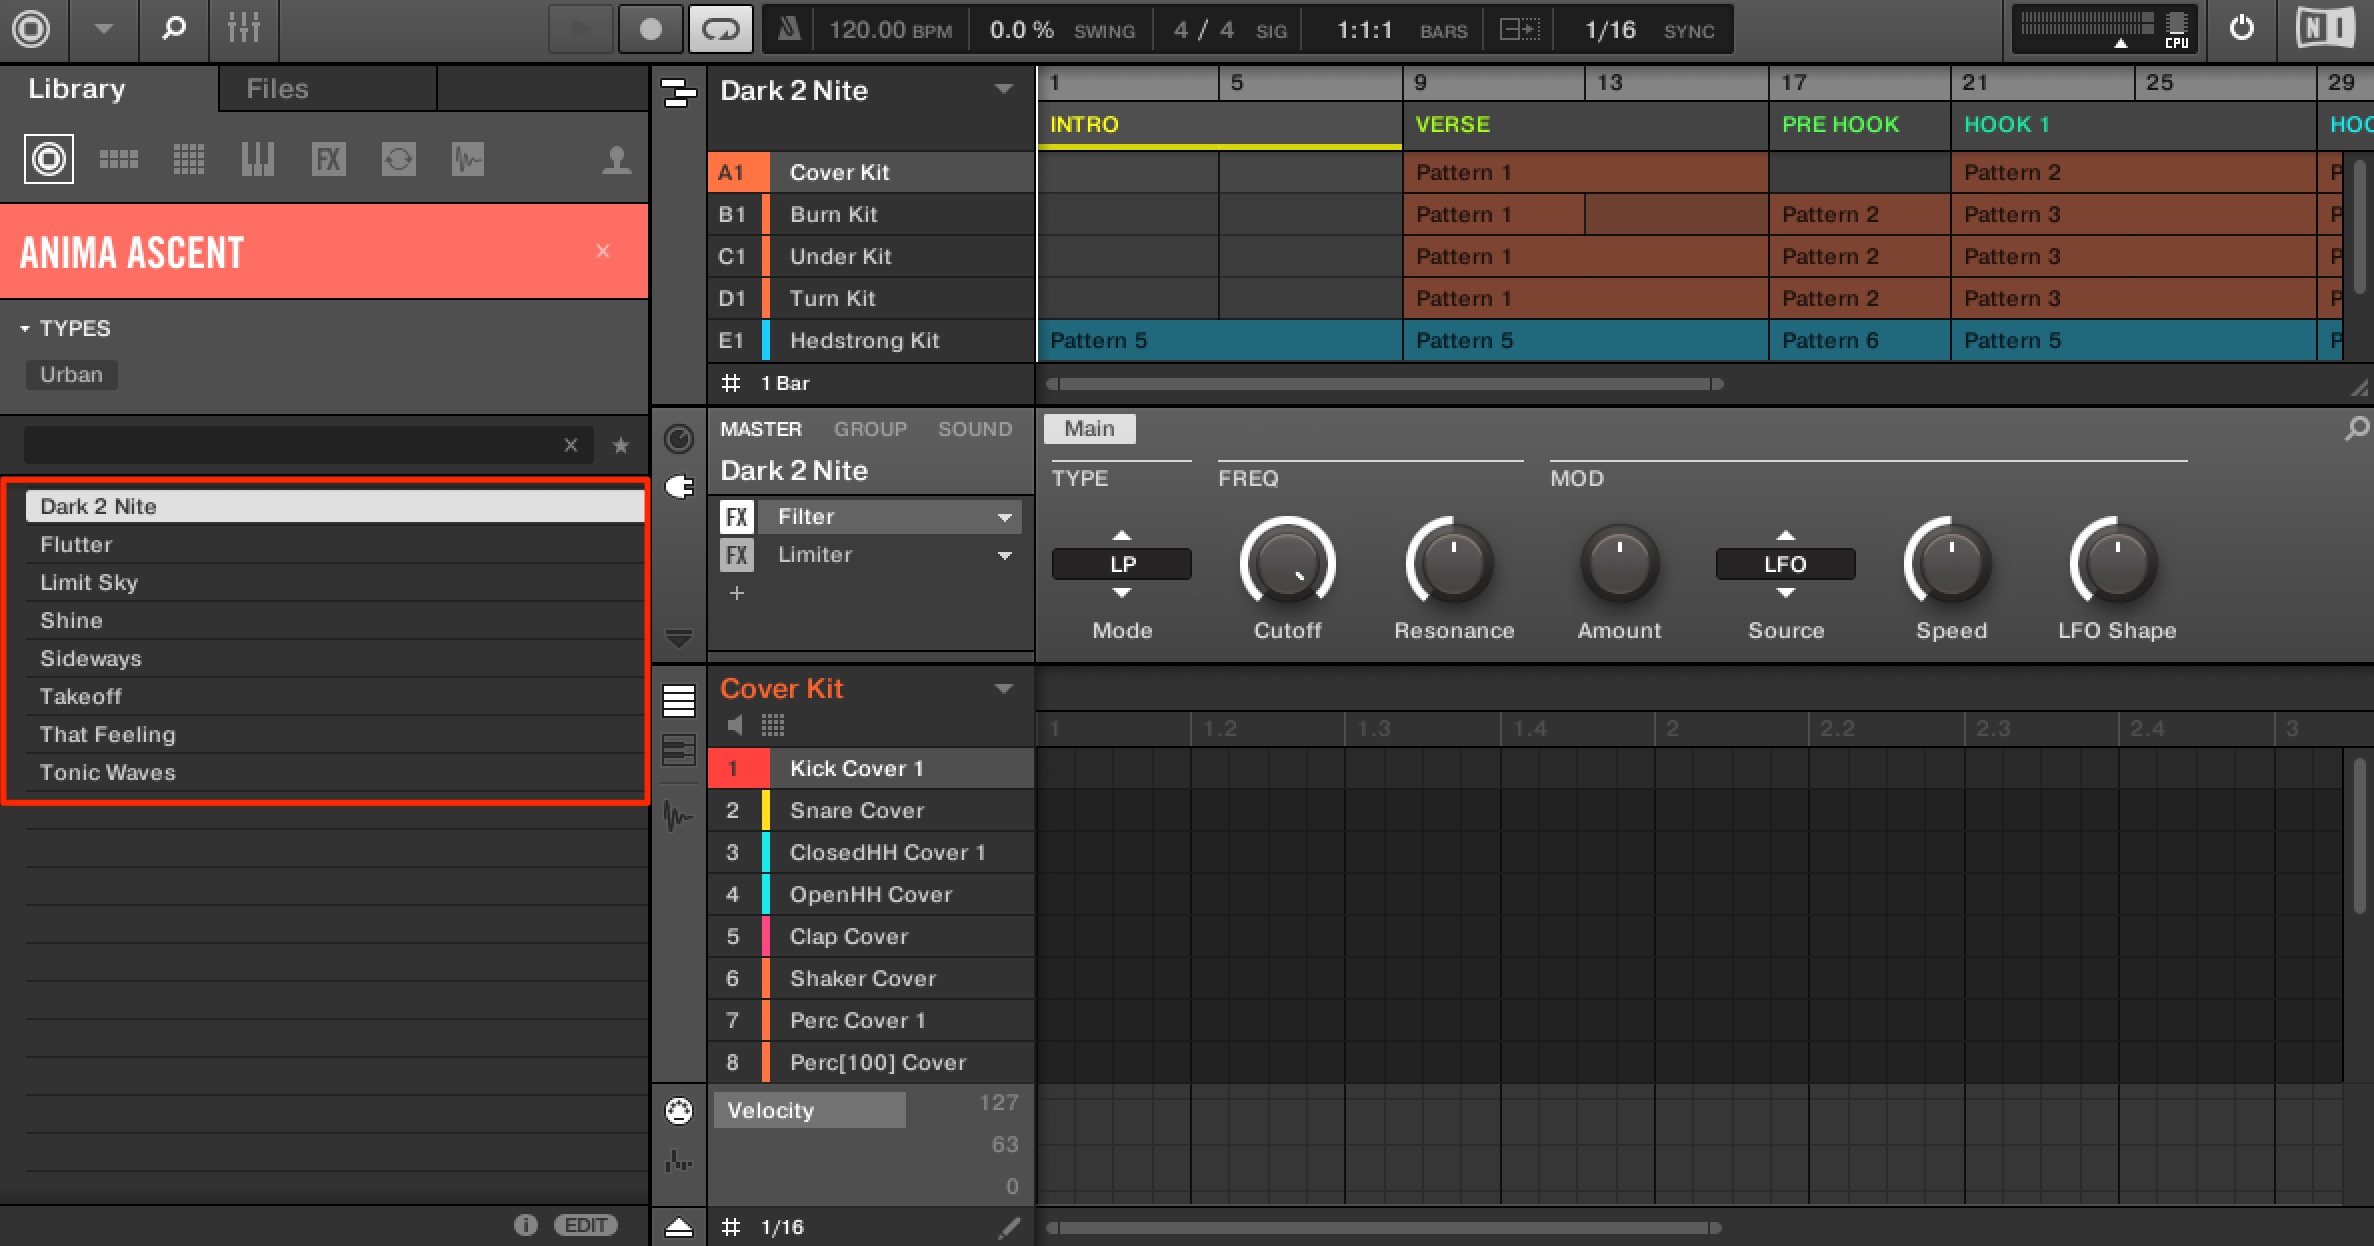
Task: Step LFO Source selector down
Action: tap(1785, 593)
